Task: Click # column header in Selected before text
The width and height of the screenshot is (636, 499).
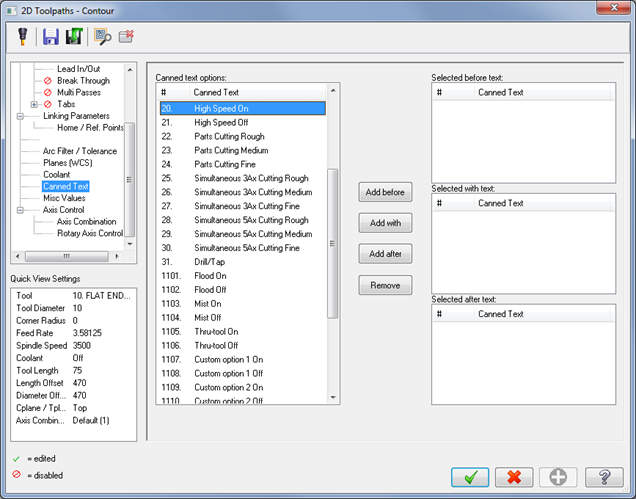Action: pos(453,92)
